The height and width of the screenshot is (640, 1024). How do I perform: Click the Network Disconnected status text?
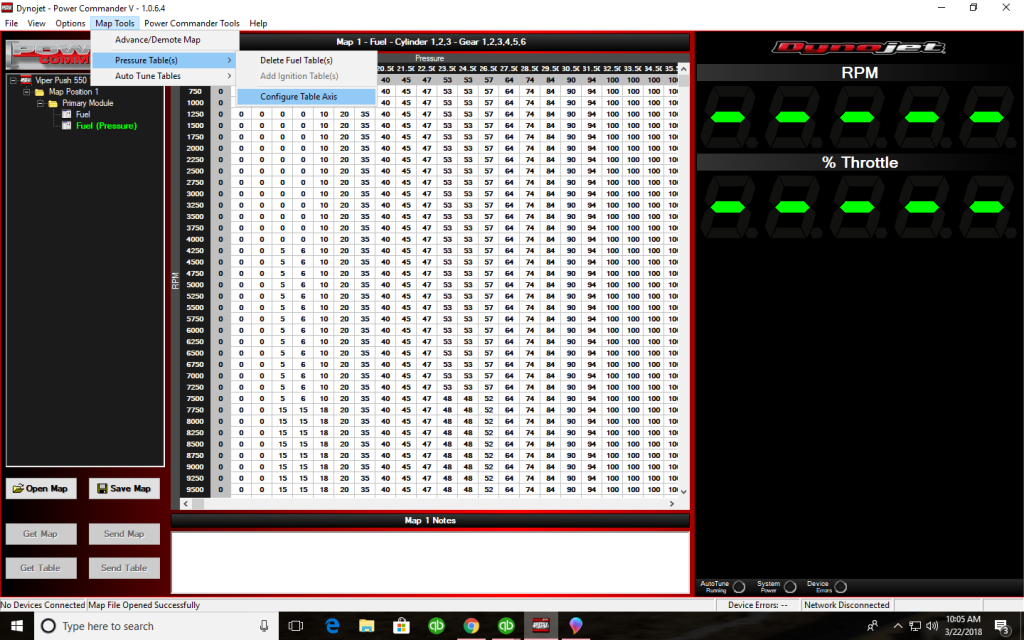coord(846,605)
